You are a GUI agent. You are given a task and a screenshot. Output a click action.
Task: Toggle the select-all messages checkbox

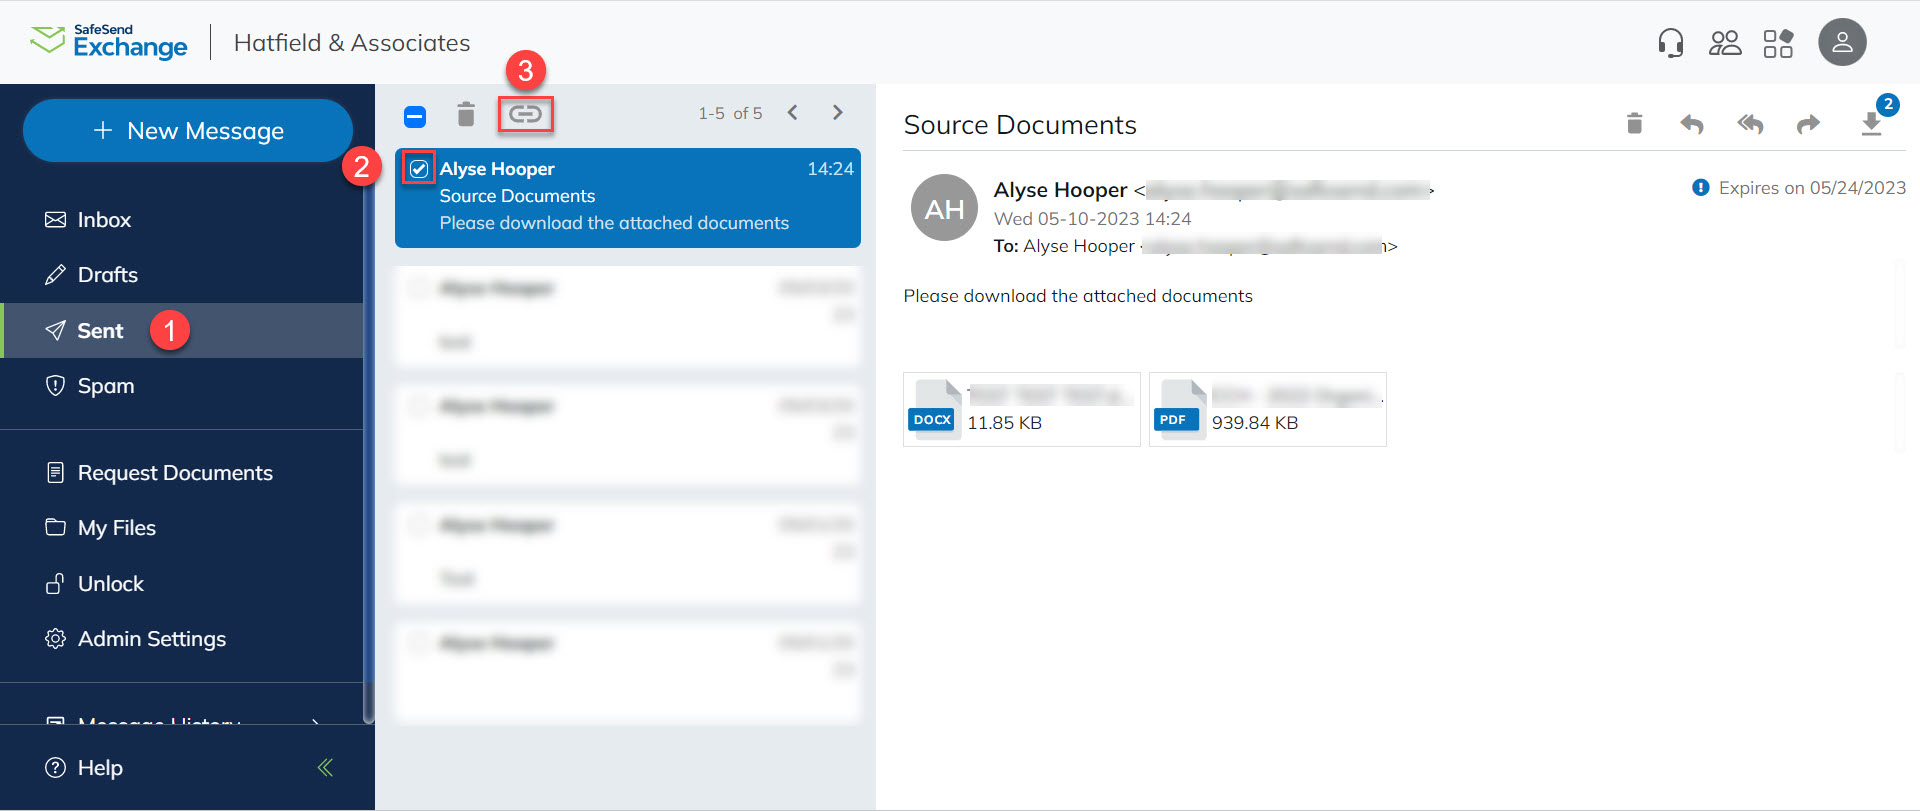(415, 117)
